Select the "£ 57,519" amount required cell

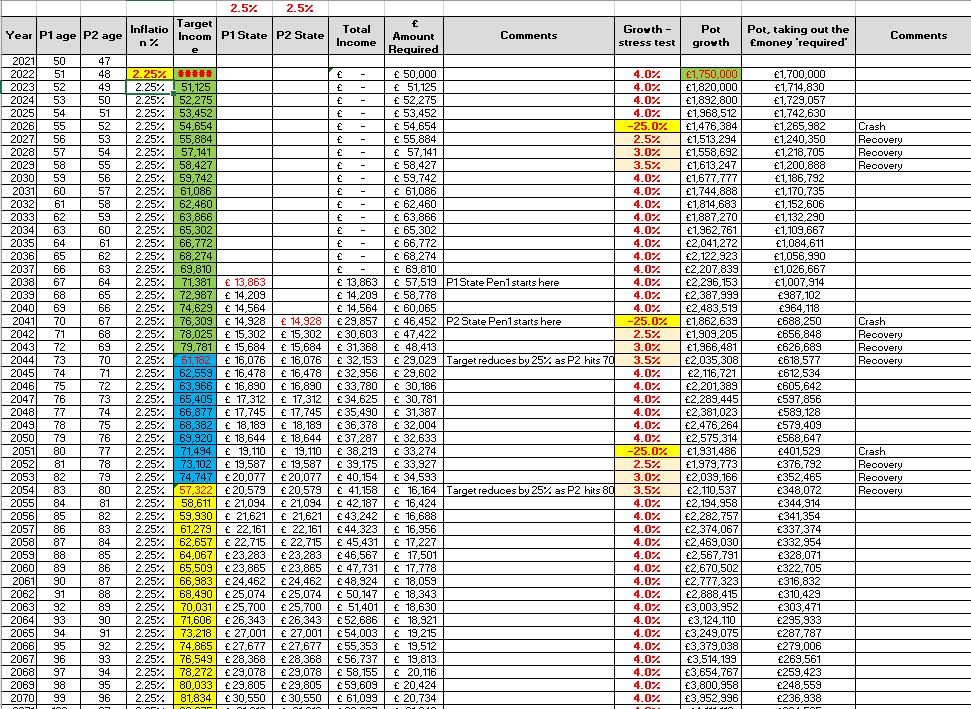tap(414, 282)
